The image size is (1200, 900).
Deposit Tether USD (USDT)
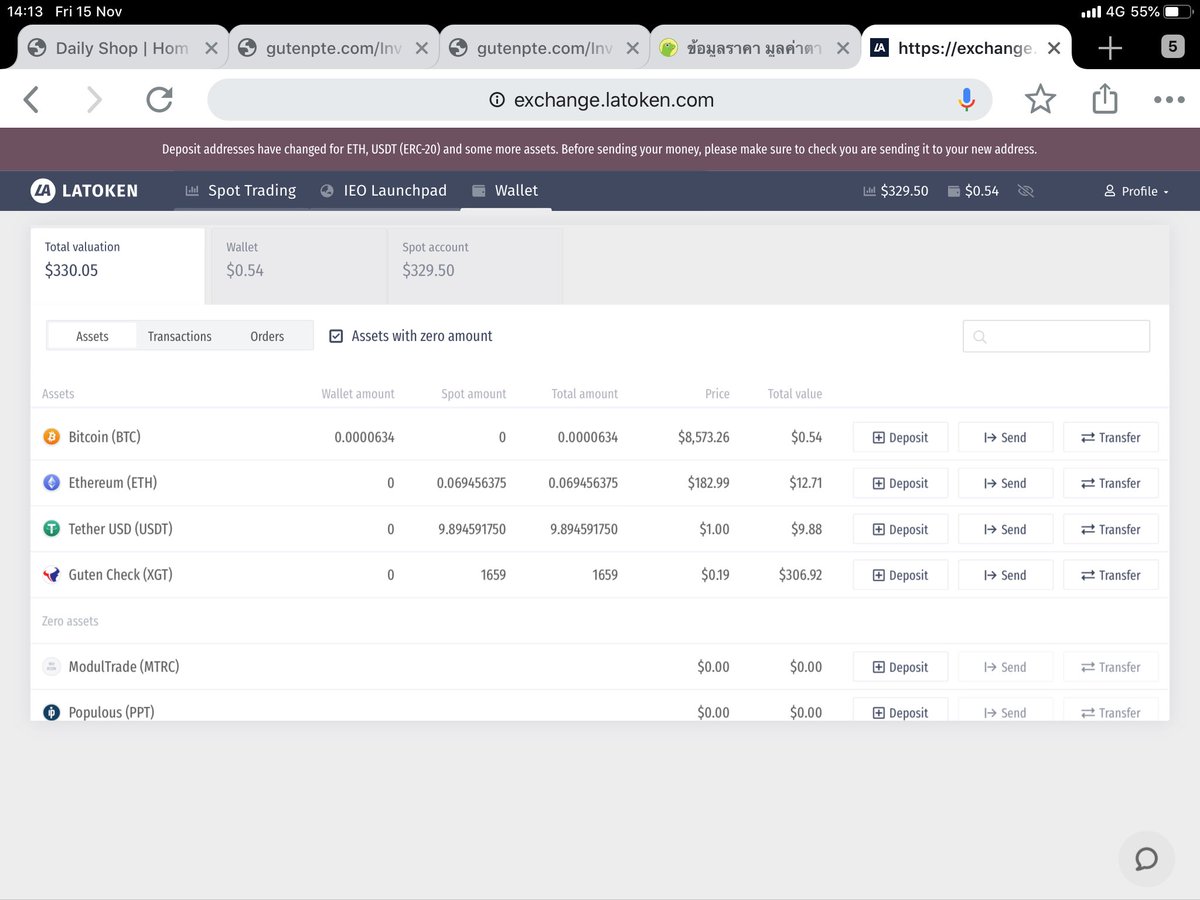tap(900, 529)
